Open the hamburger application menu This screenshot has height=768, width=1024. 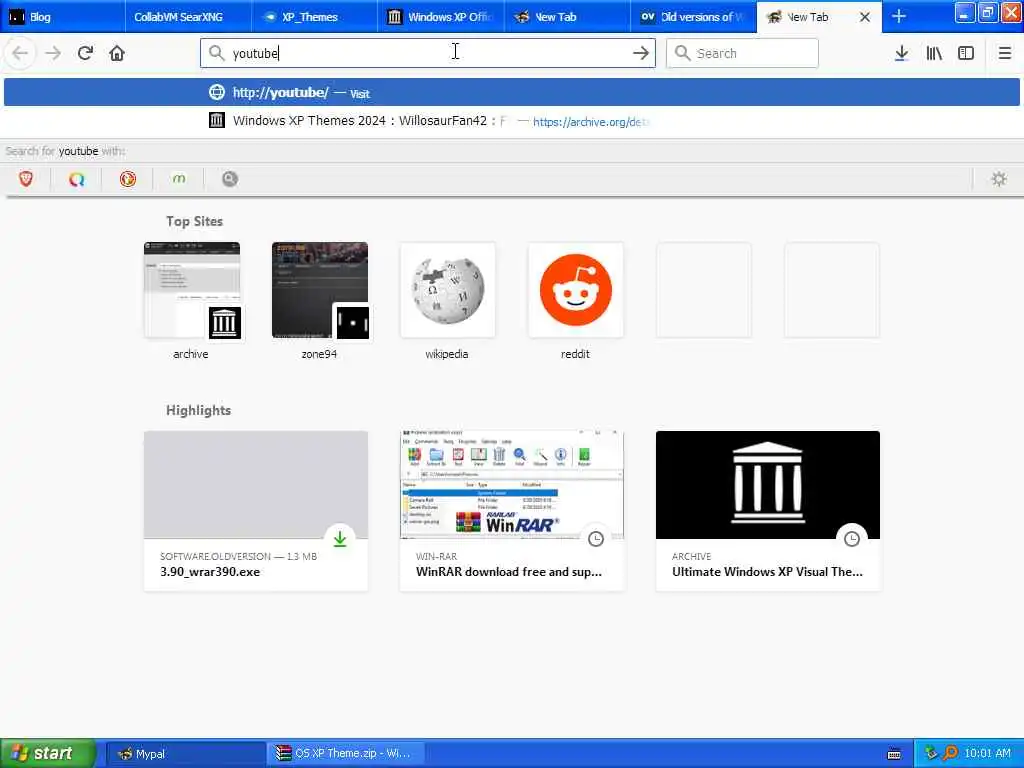(x=1004, y=53)
